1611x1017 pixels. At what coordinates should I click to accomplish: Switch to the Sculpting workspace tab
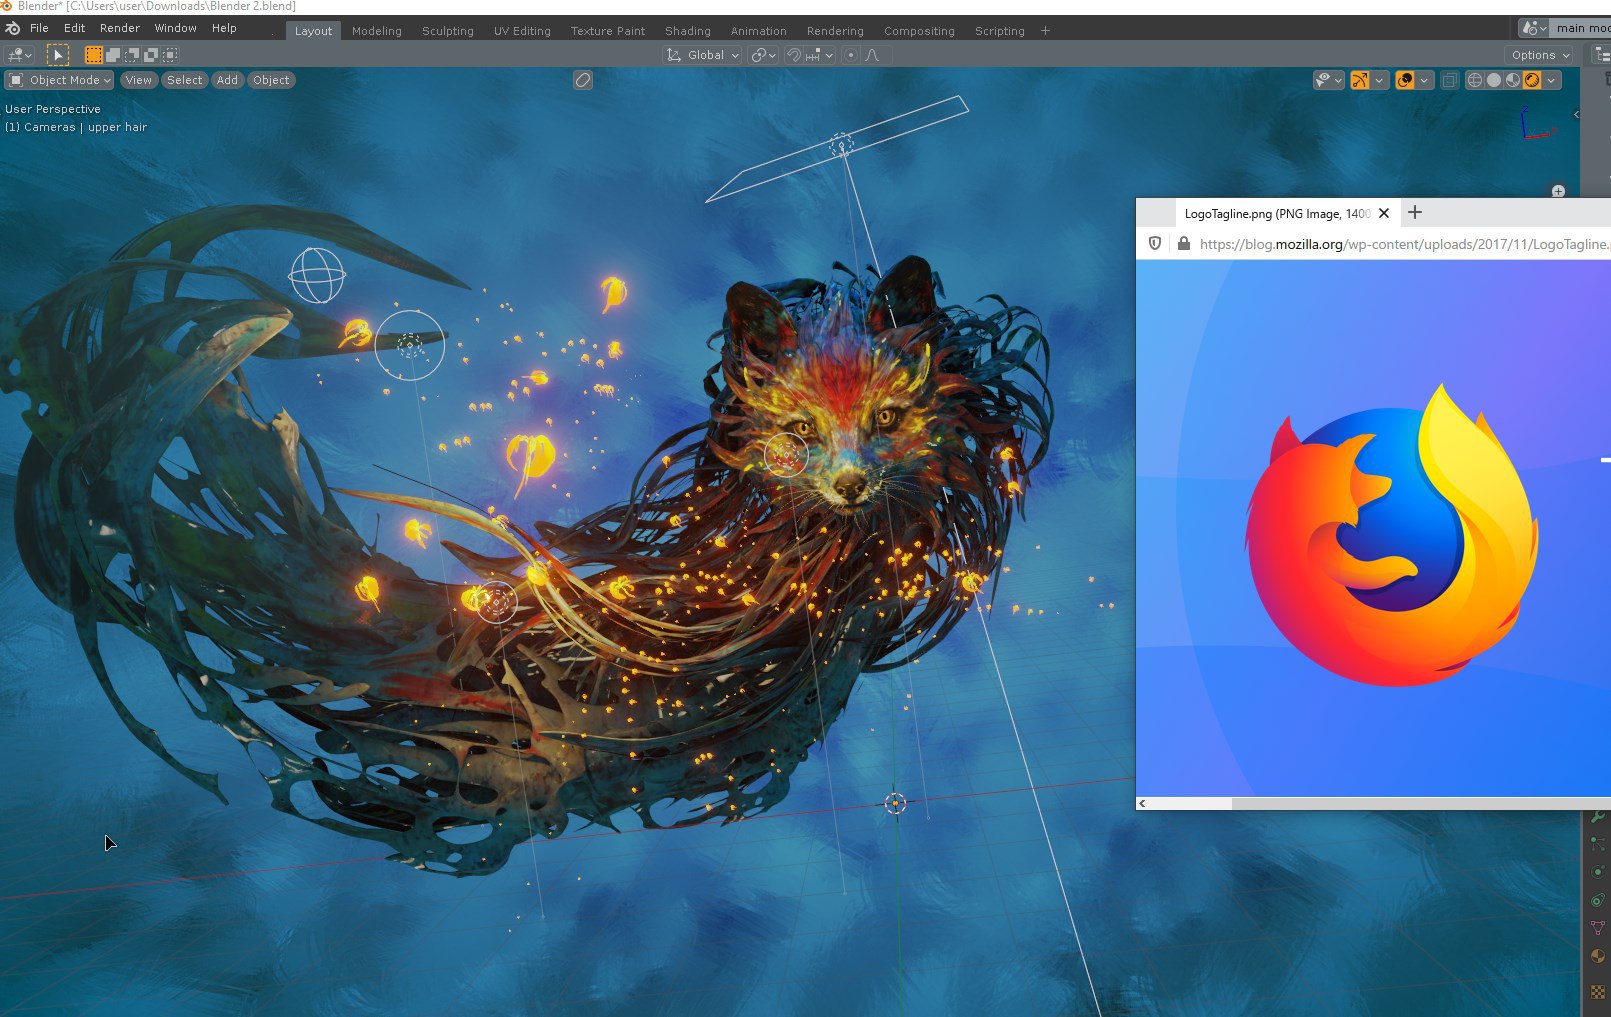tap(448, 31)
